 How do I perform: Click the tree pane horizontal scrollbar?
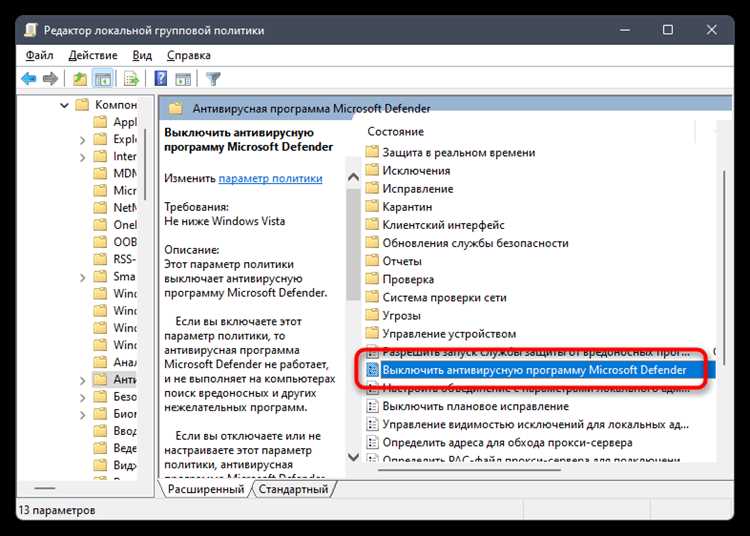[x=45, y=488]
